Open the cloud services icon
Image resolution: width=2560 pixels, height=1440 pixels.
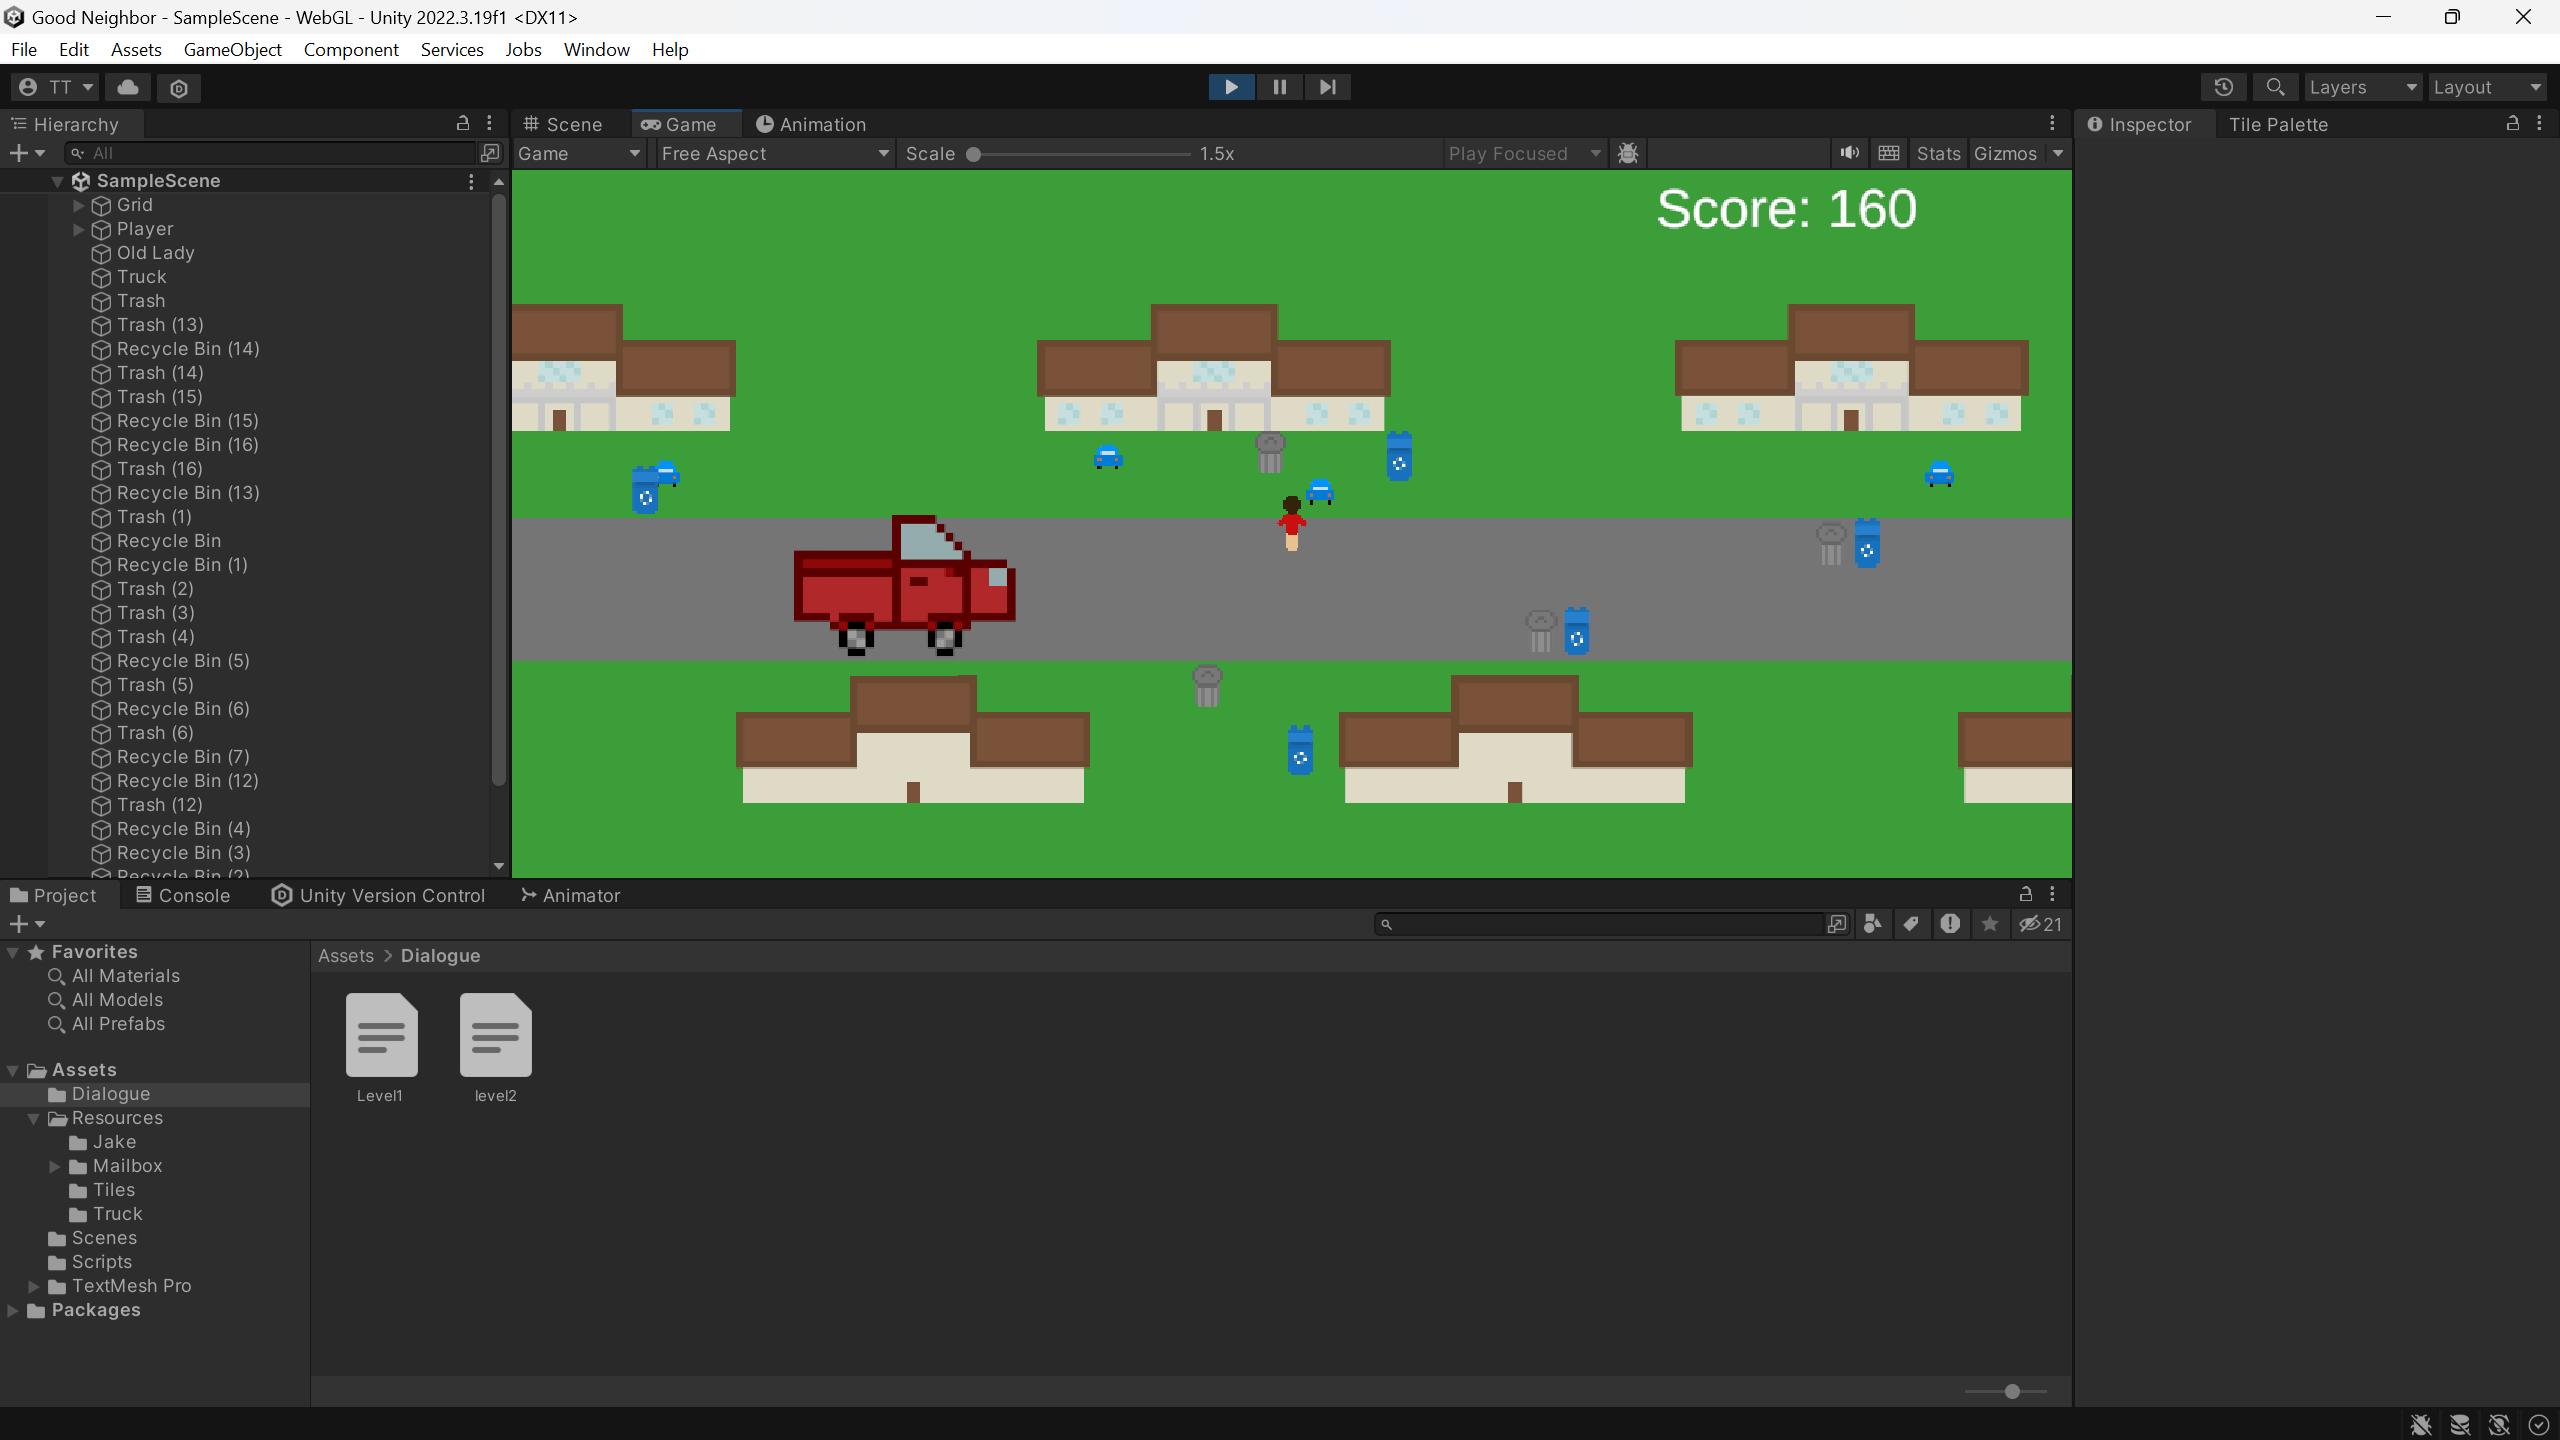(128, 87)
